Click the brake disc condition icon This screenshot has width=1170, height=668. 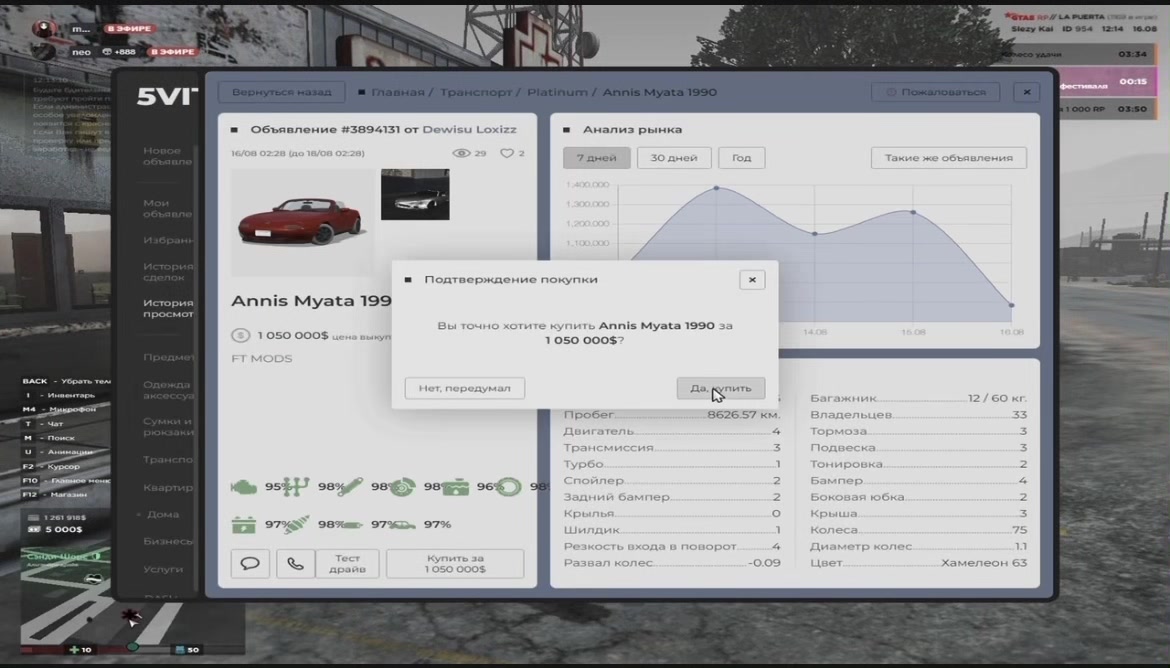pos(403,487)
